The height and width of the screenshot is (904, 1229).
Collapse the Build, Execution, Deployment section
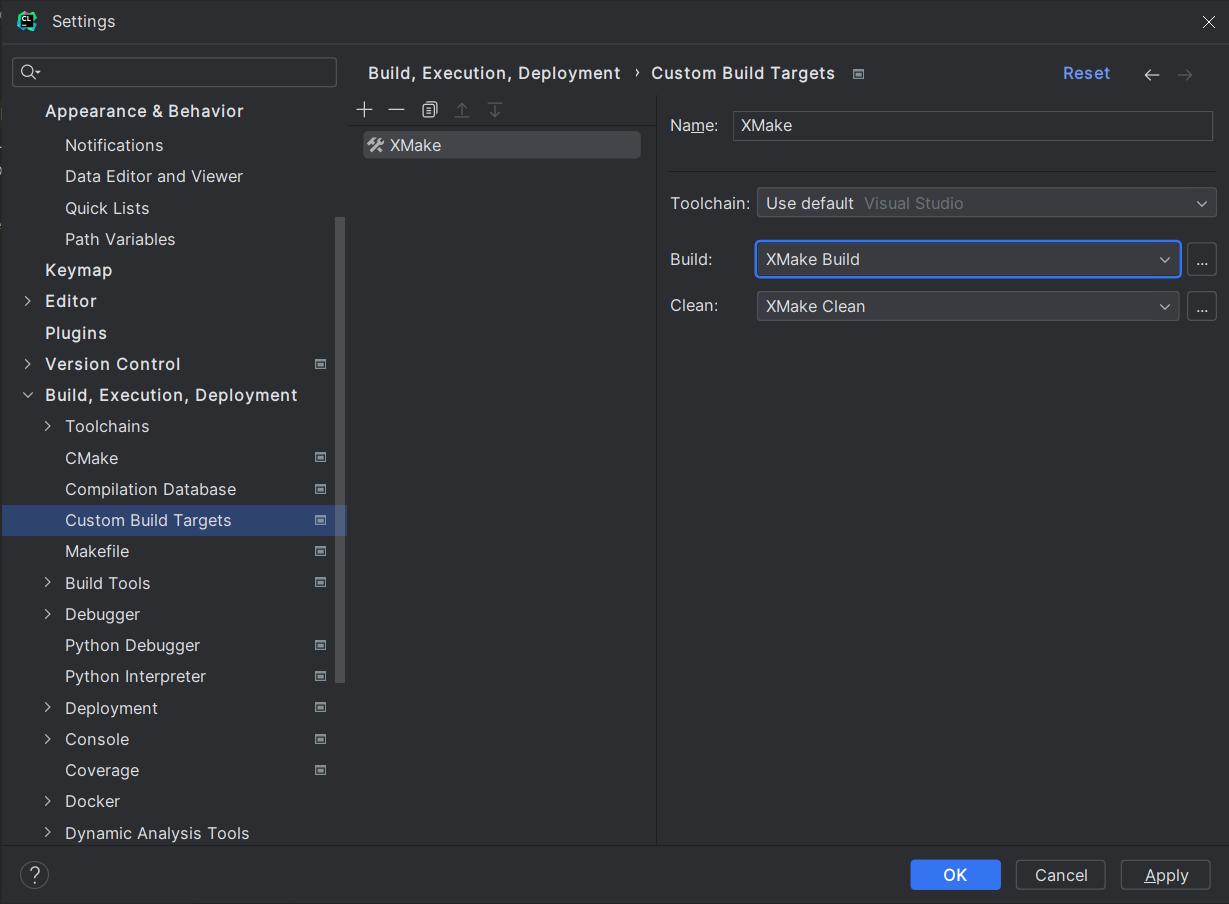click(x=28, y=395)
